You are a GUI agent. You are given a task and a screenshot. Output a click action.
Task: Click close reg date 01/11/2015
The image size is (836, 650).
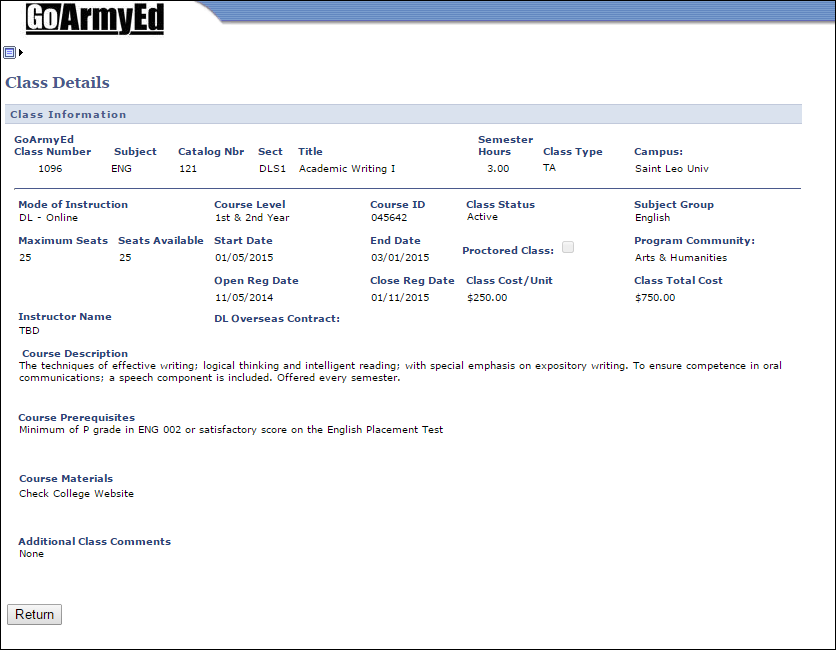click(400, 298)
